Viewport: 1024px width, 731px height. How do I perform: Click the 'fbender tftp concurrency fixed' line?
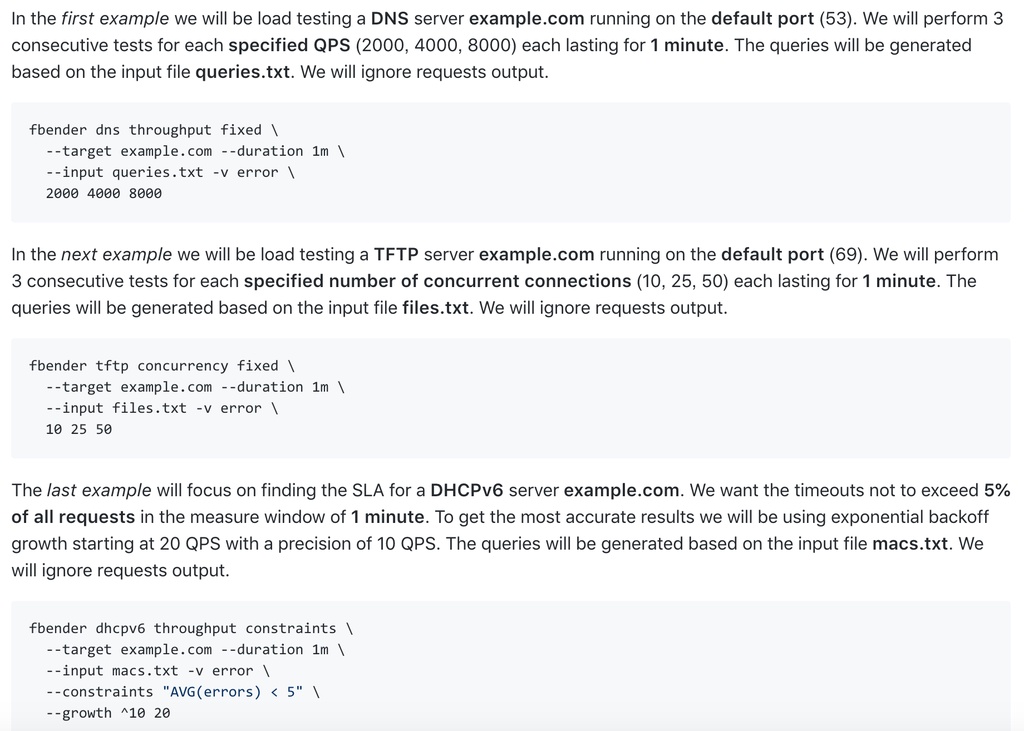(162, 366)
